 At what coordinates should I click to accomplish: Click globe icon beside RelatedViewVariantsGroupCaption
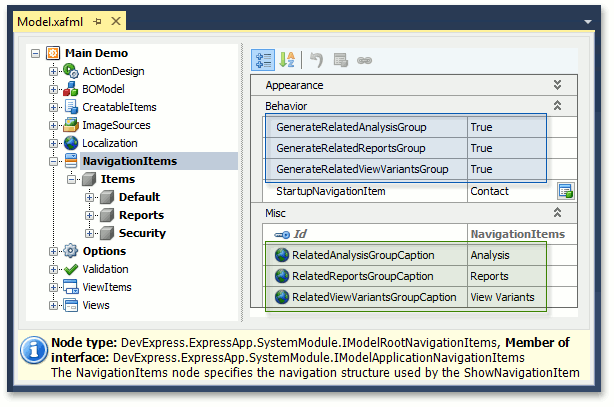pyautogui.click(x=282, y=297)
